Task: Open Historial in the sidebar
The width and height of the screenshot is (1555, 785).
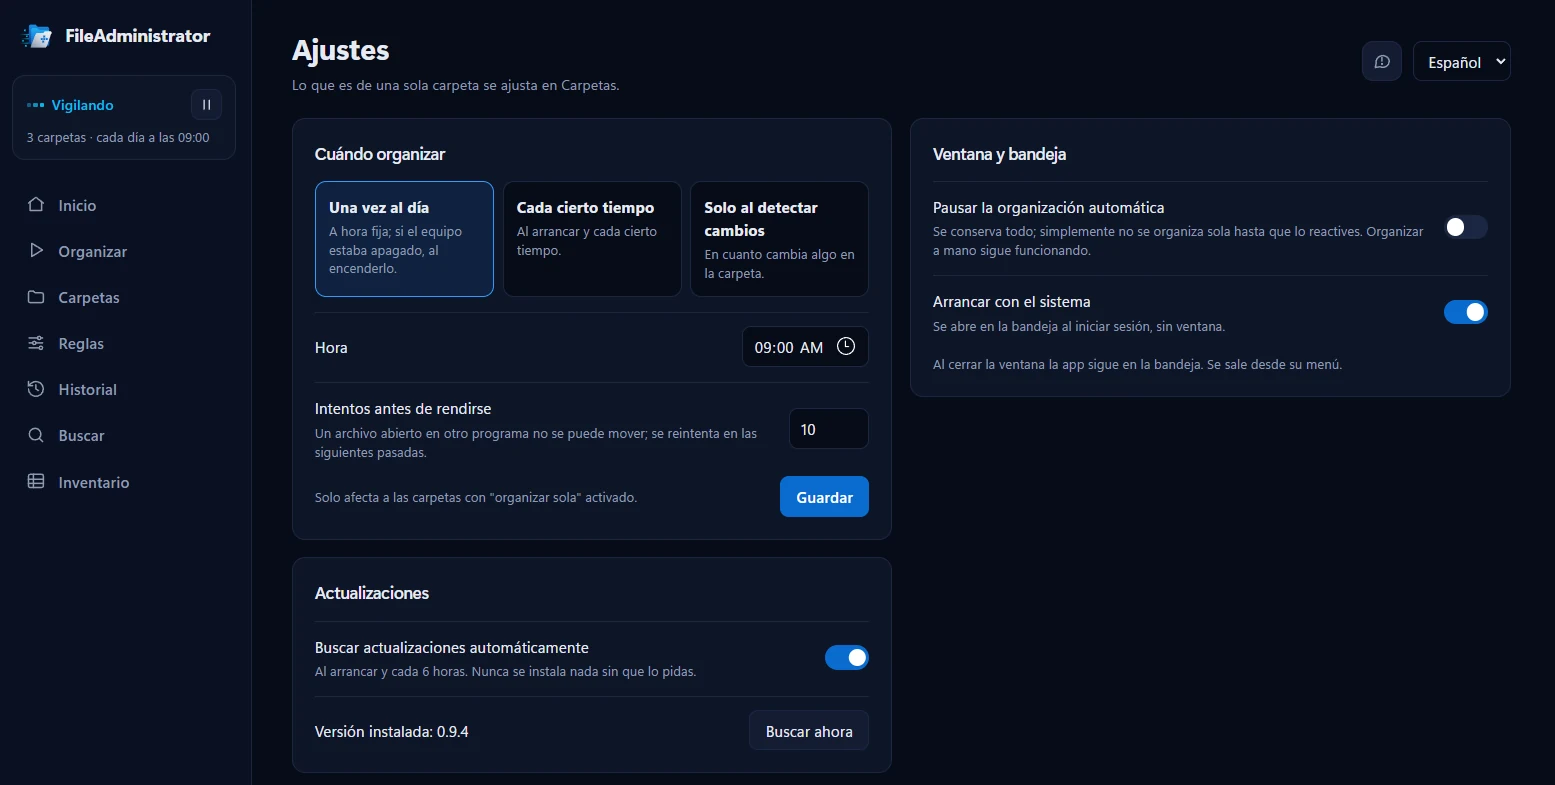Action: pyautogui.click(x=124, y=389)
